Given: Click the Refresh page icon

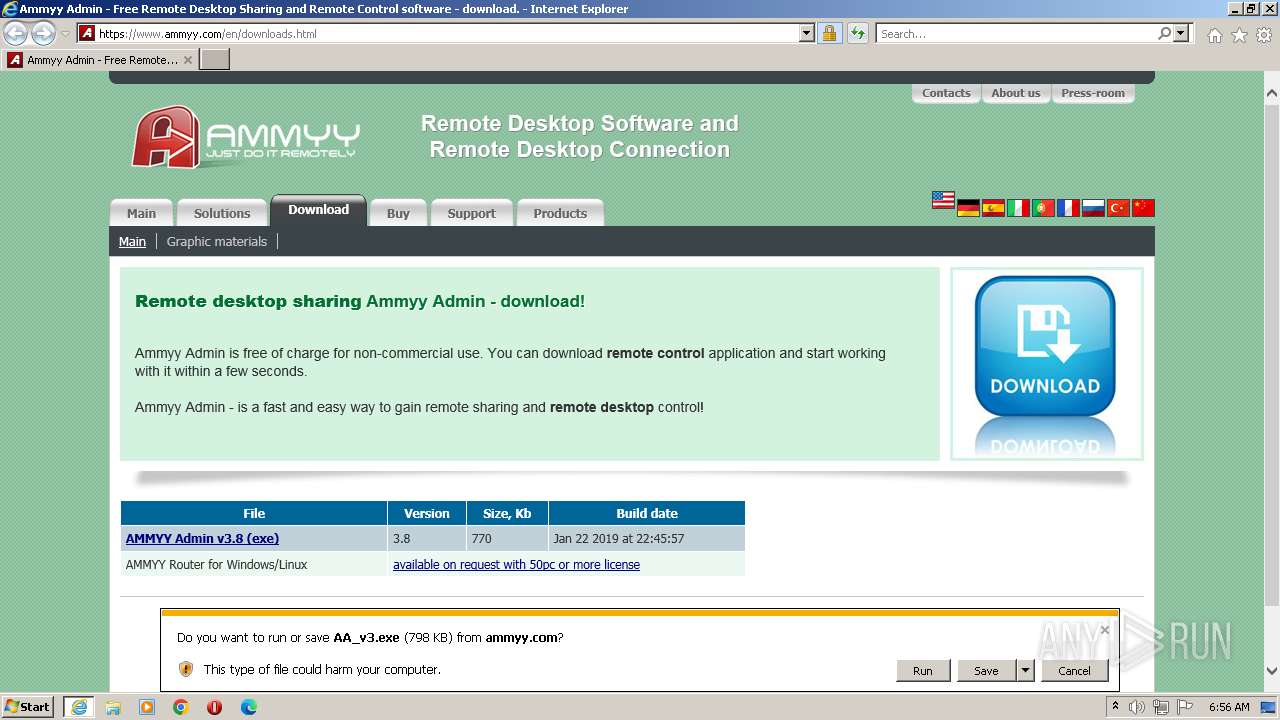Looking at the screenshot, I should tap(857, 33).
